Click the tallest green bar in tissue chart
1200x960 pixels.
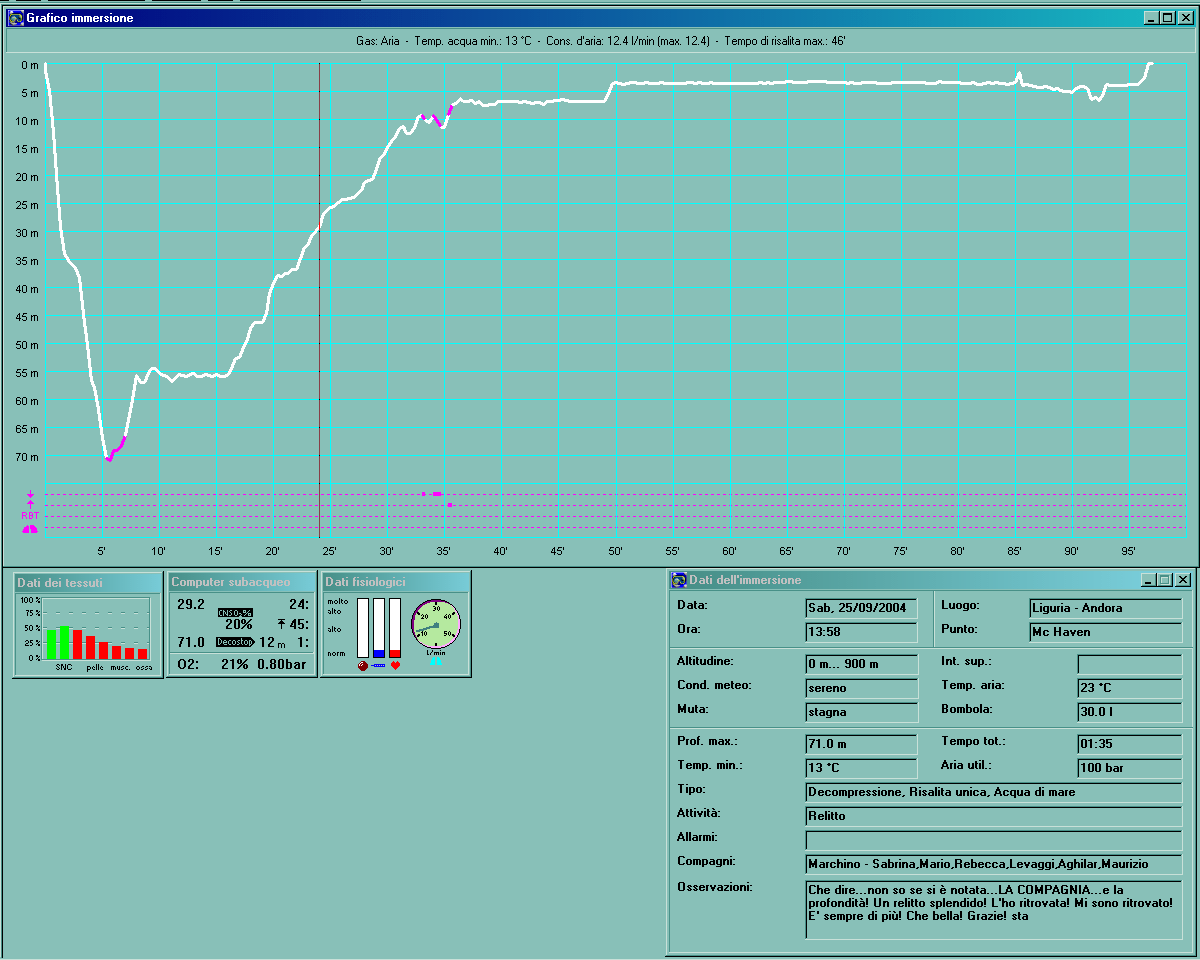65,642
